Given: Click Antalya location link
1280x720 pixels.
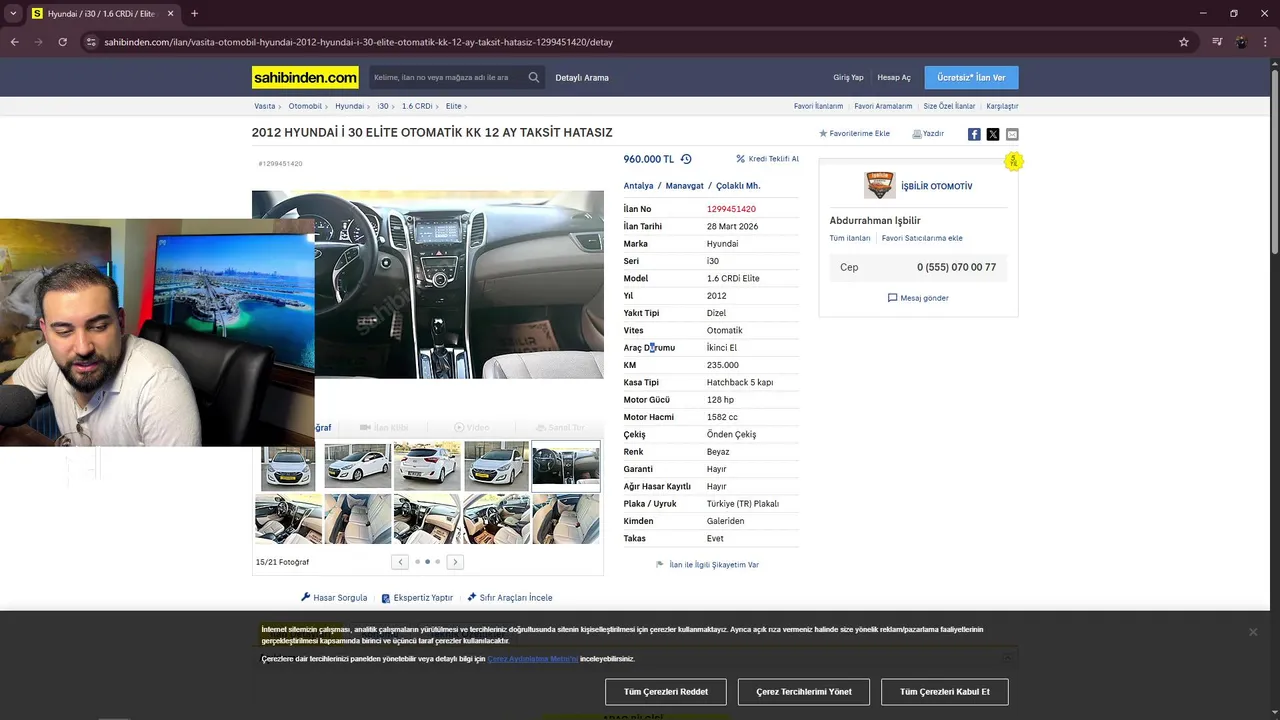Looking at the screenshot, I should click(638, 186).
